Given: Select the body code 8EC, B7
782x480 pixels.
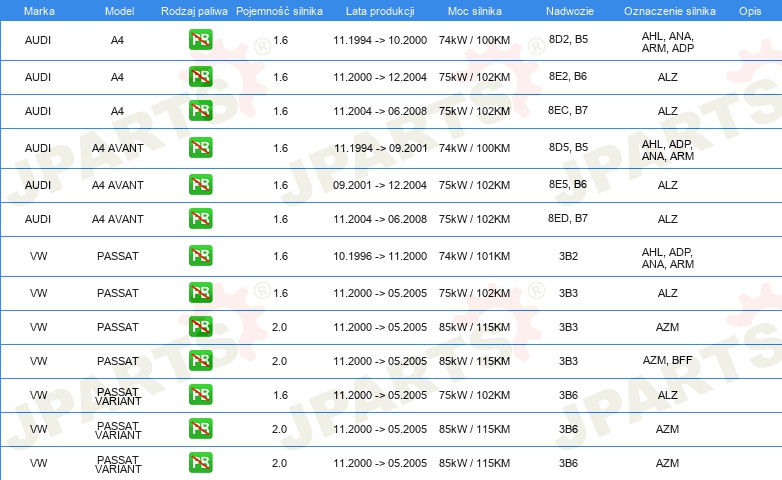Looking at the screenshot, I should 568,110.
